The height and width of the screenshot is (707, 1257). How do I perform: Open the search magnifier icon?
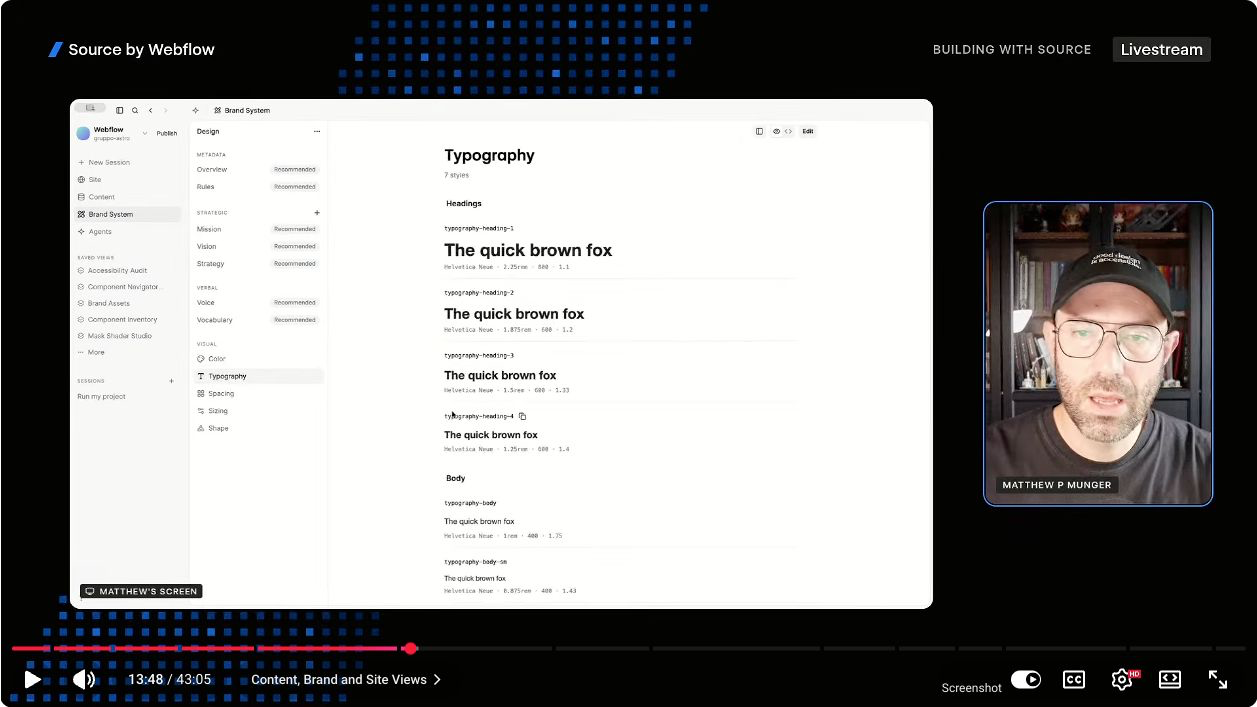click(x=135, y=111)
